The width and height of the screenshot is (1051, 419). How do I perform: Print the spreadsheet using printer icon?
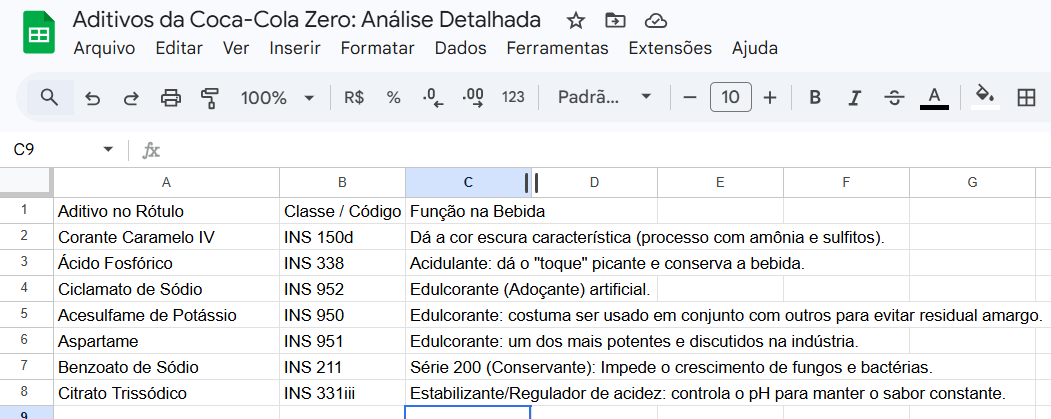click(x=171, y=97)
